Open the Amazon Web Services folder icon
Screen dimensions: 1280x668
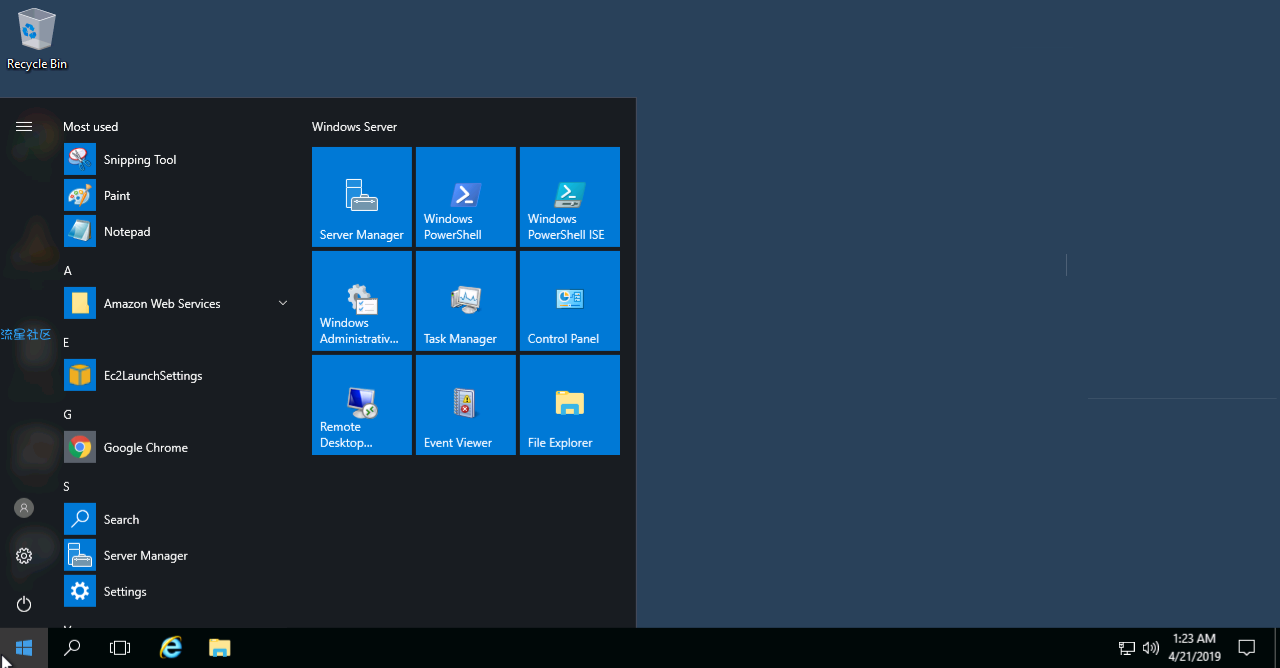coord(80,304)
